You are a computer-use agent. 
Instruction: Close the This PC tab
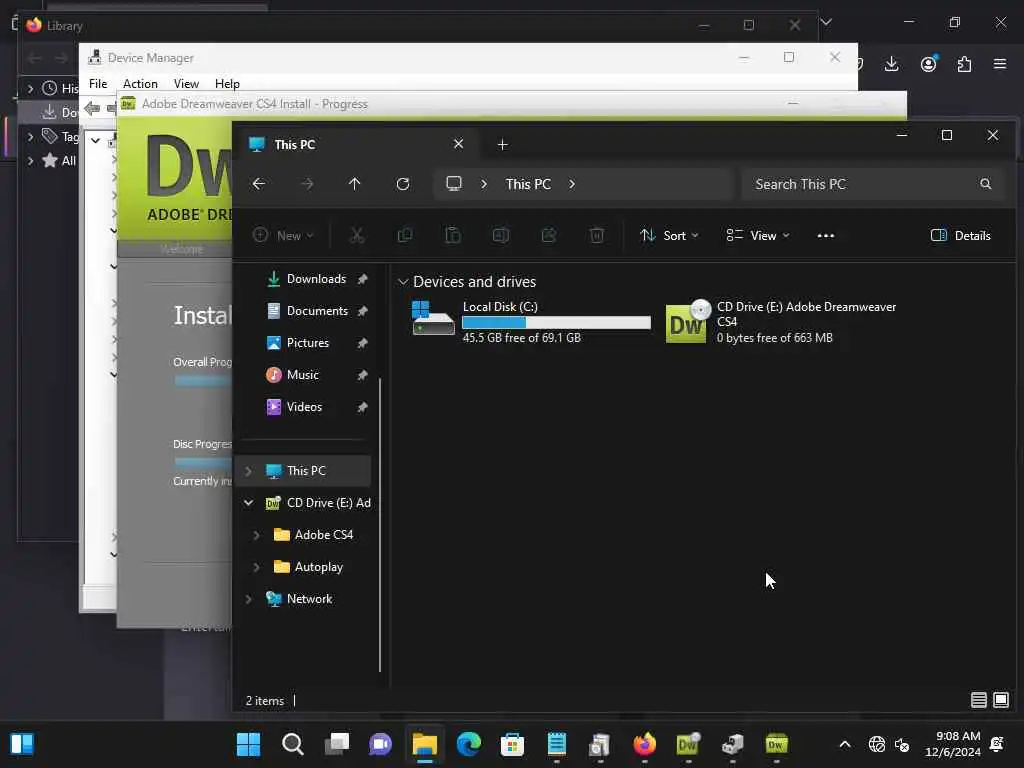click(x=458, y=144)
